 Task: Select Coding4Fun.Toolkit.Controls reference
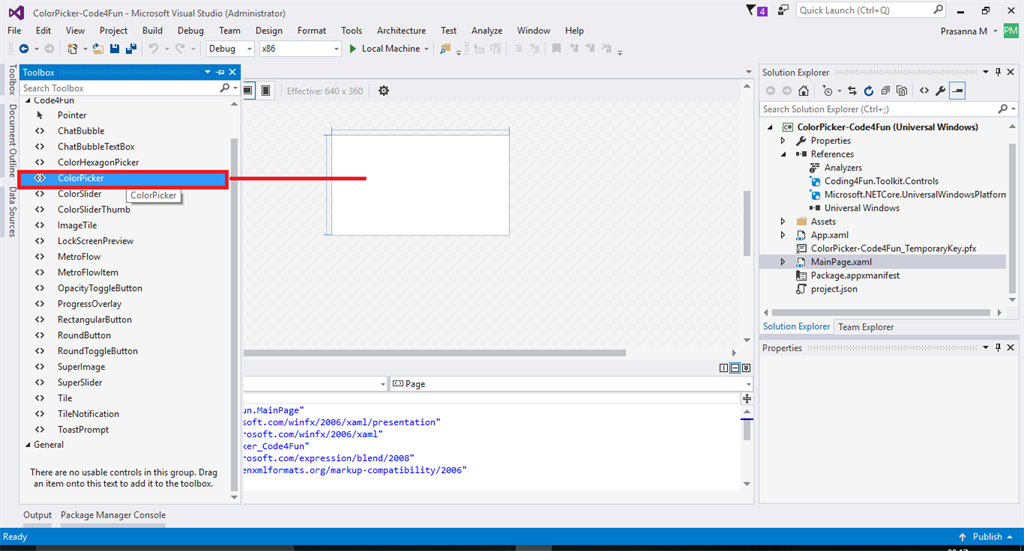[881, 181]
